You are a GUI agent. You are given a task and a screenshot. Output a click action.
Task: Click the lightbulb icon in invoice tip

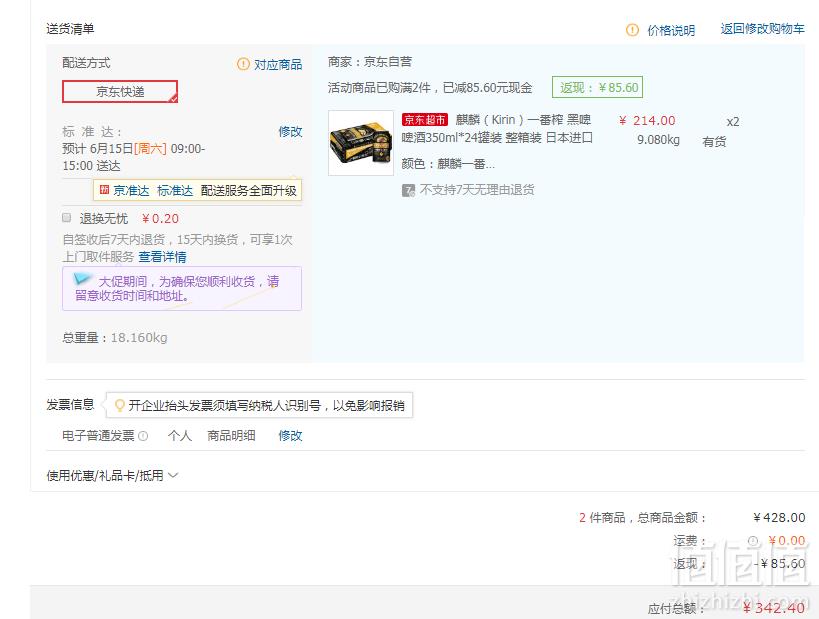click(x=120, y=405)
